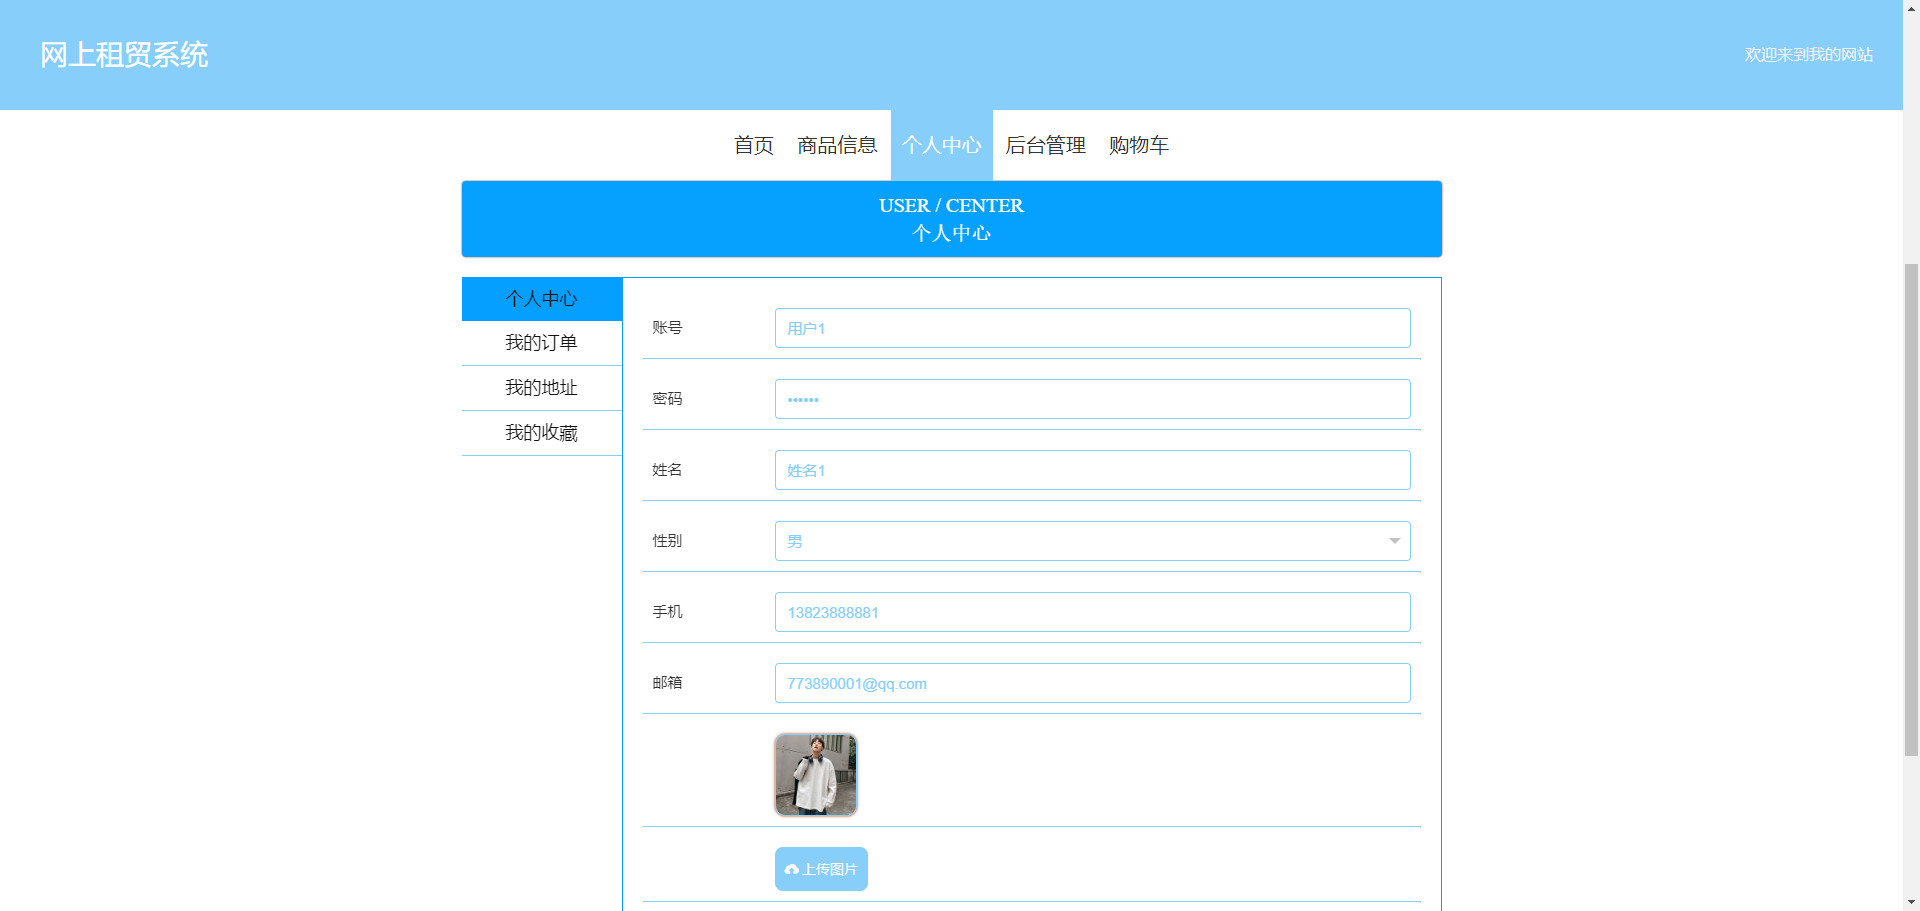Click the 密码 input field
The width and height of the screenshot is (1920, 911).
pos(1092,399)
